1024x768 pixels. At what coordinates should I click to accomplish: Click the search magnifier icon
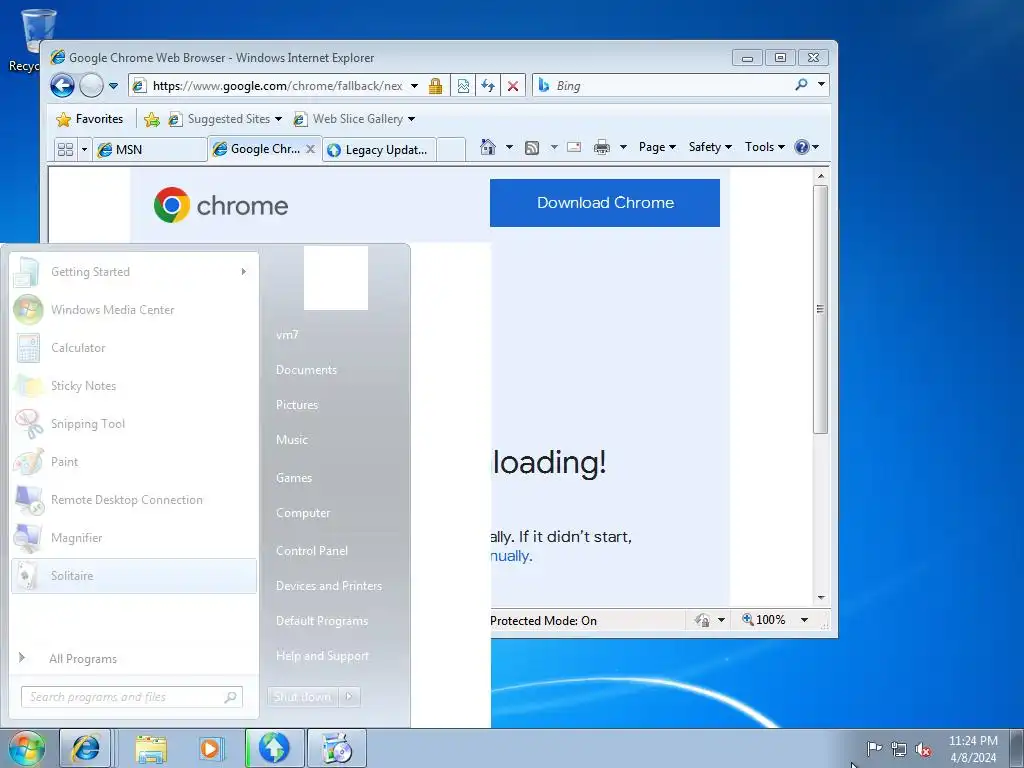pyautogui.click(x=801, y=85)
